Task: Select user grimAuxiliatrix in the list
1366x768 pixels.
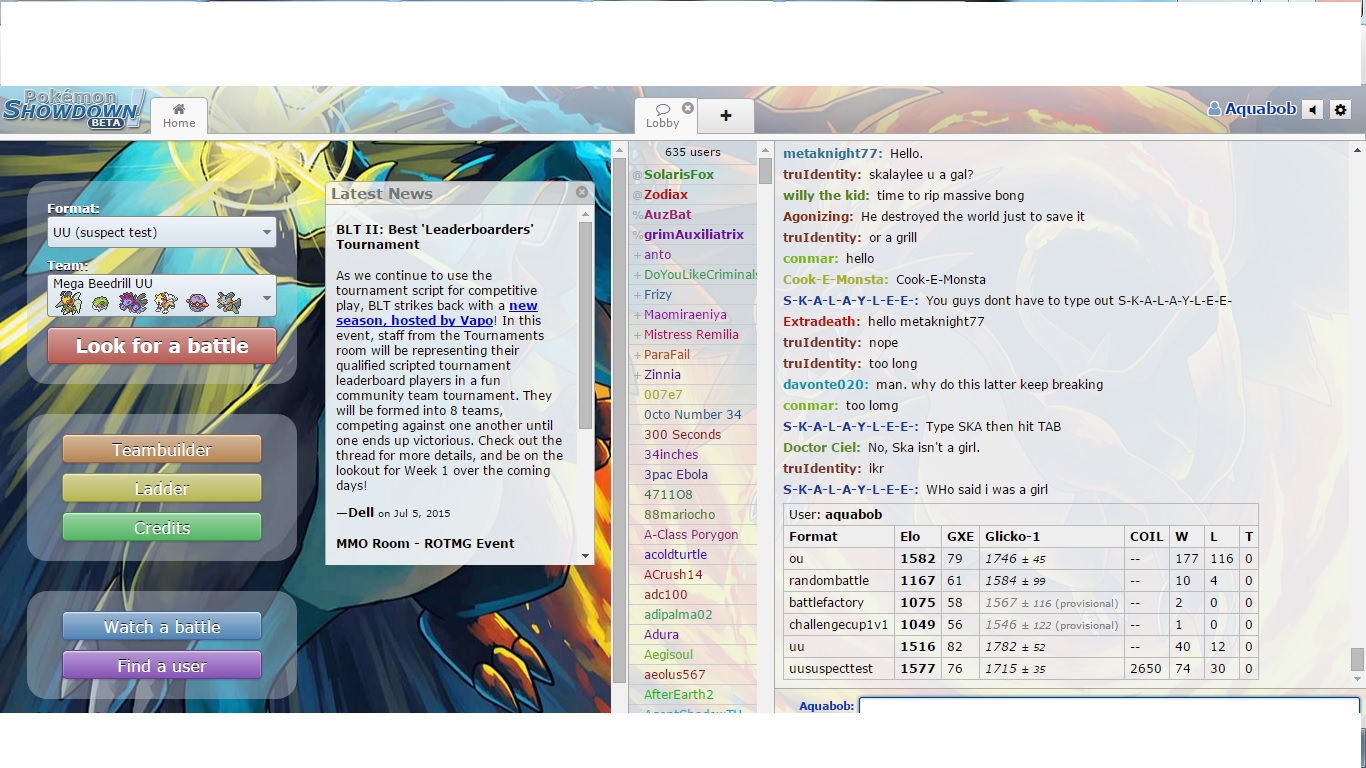Action: point(694,235)
